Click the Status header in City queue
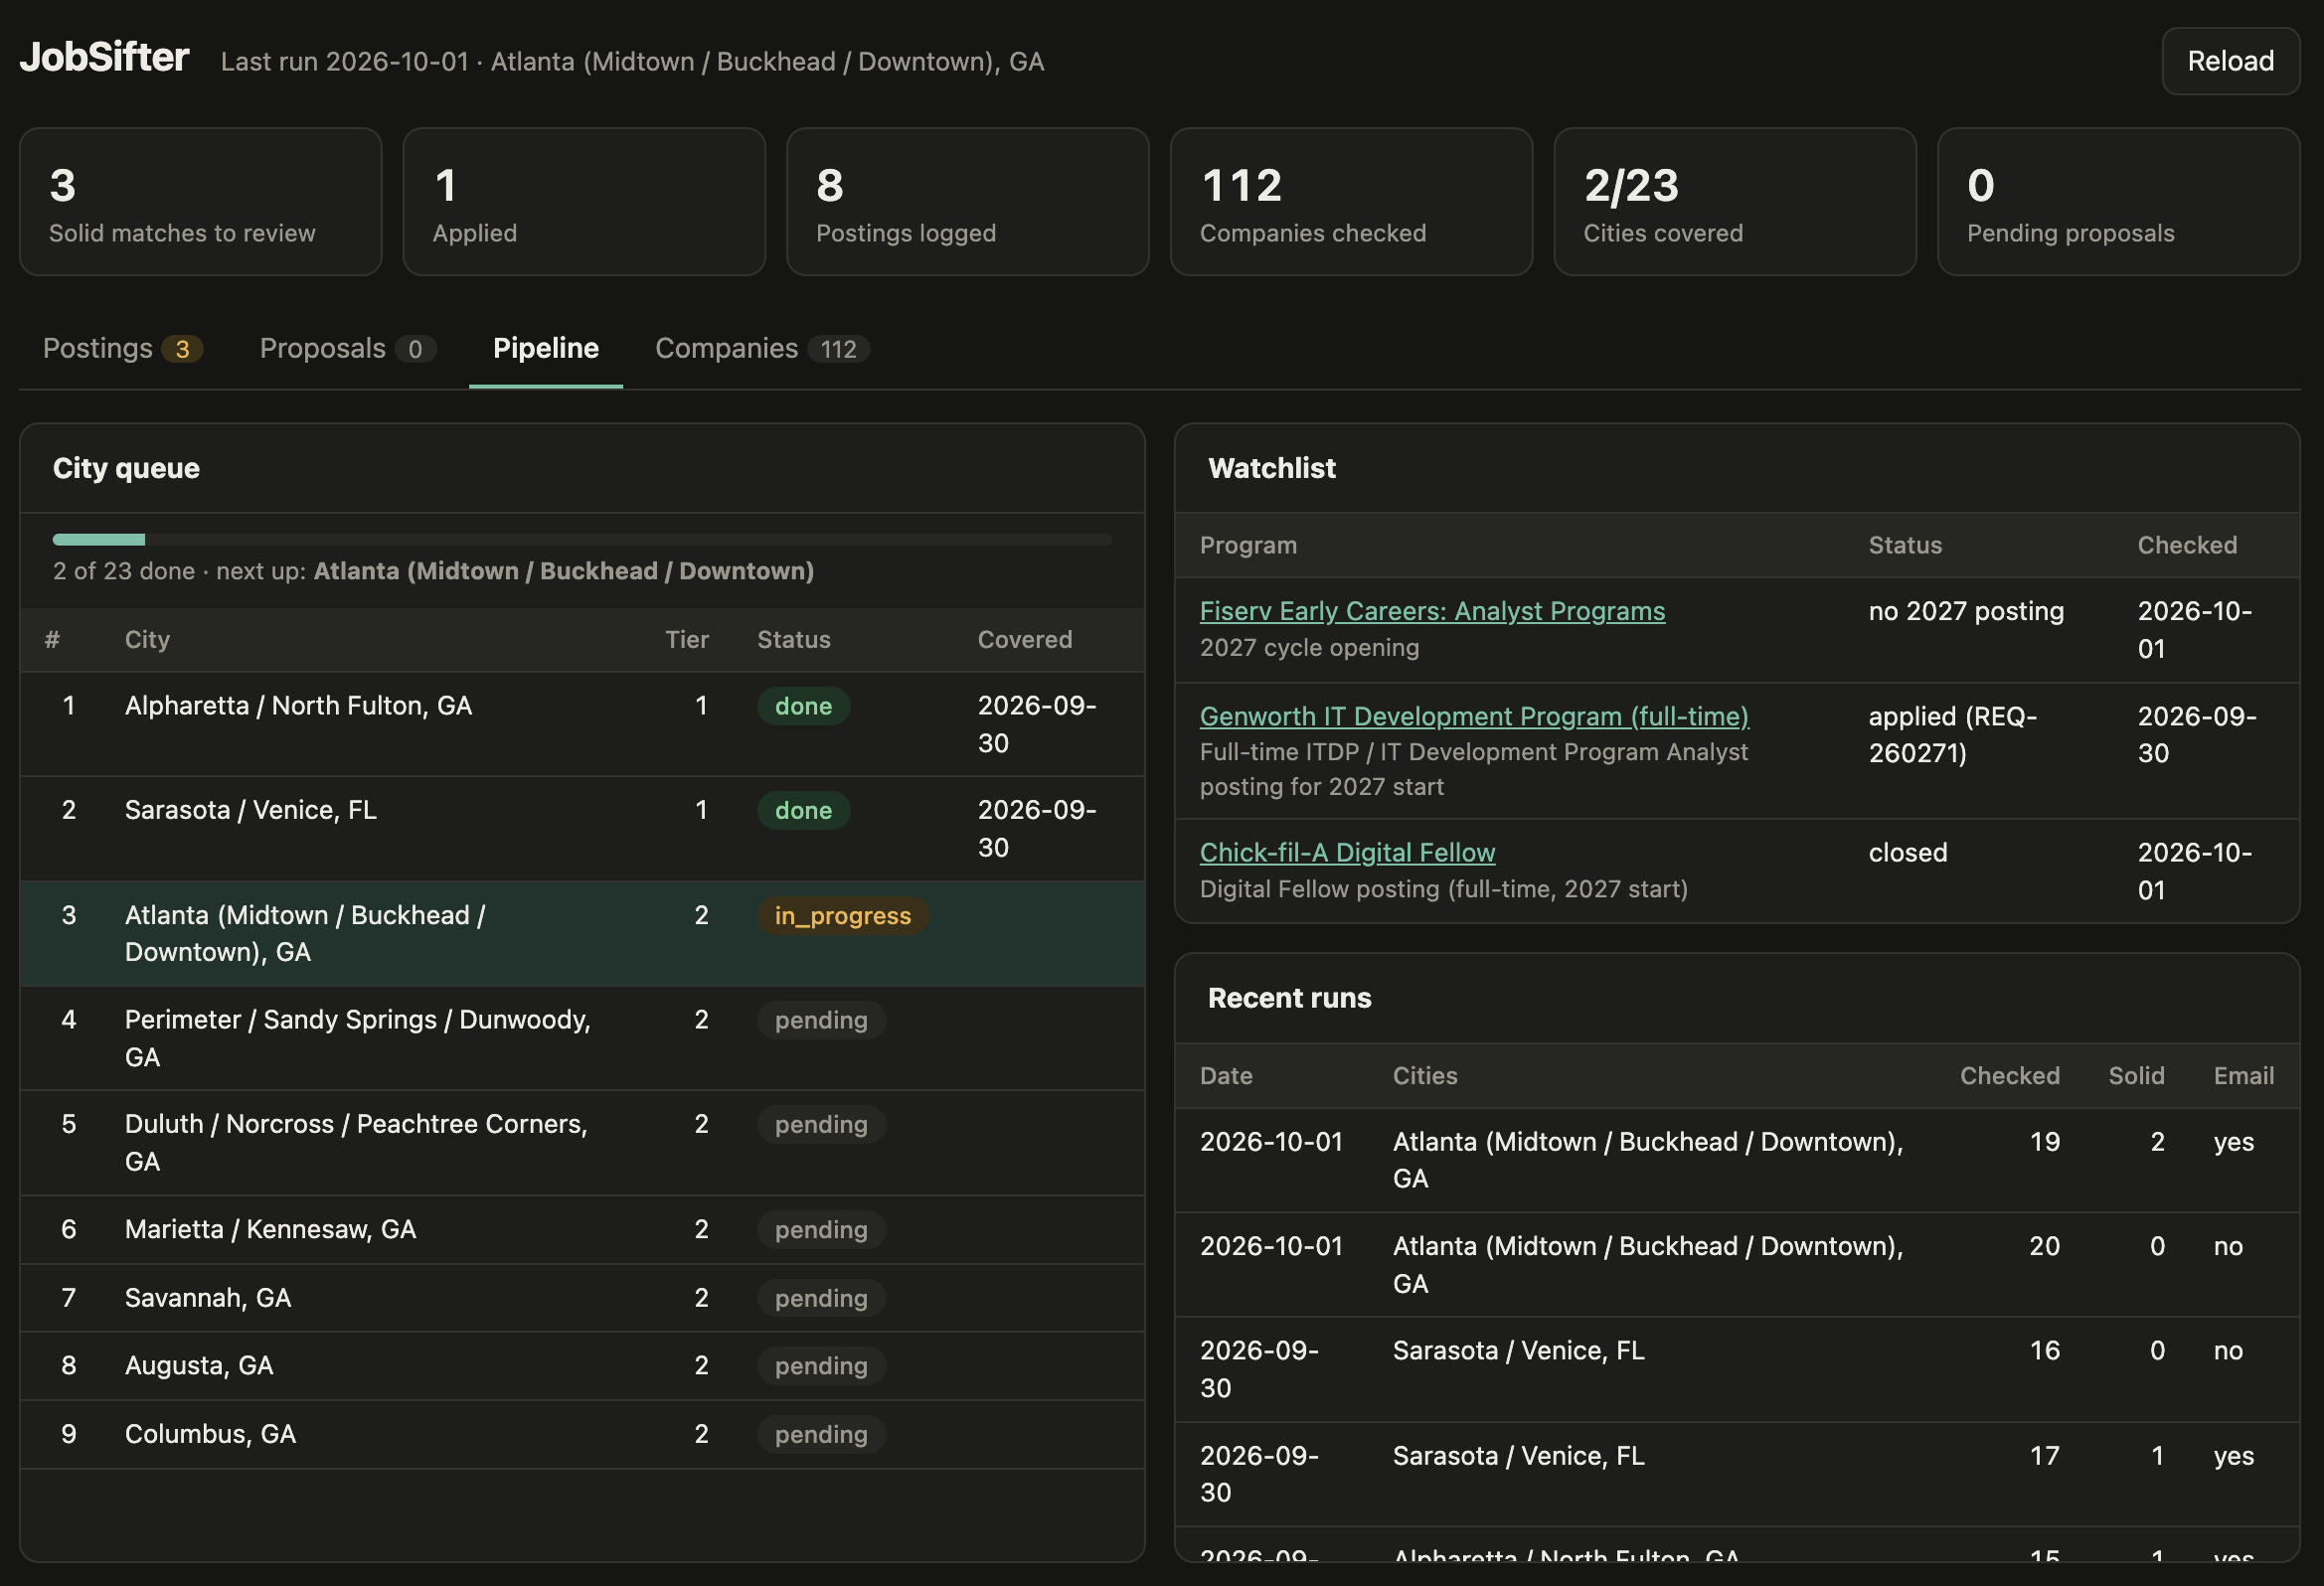Viewport: 2324px width, 1586px height. 794,640
